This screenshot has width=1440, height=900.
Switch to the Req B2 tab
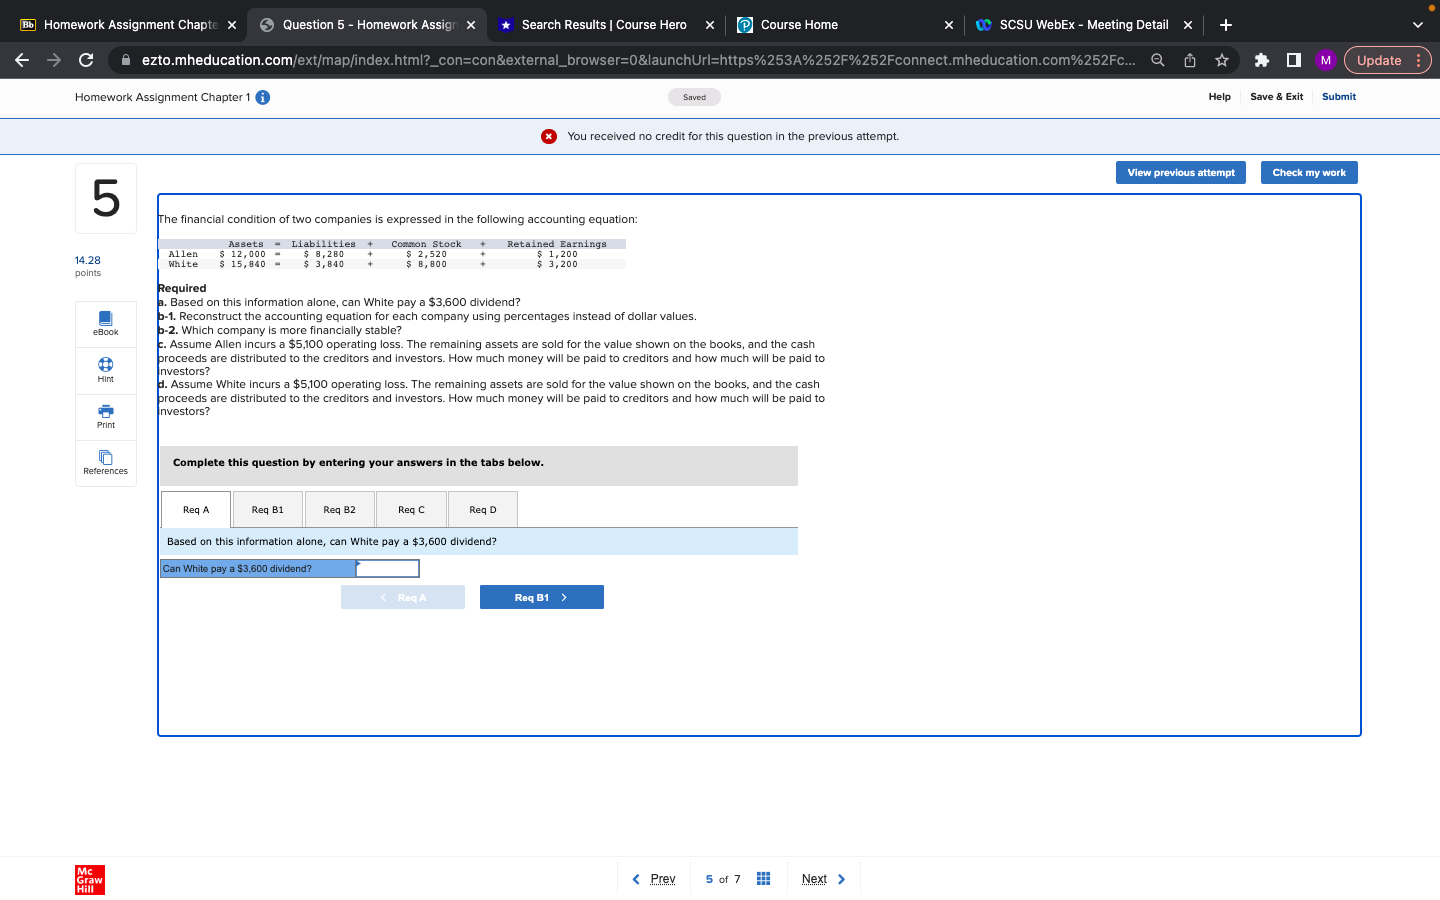pos(339,509)
